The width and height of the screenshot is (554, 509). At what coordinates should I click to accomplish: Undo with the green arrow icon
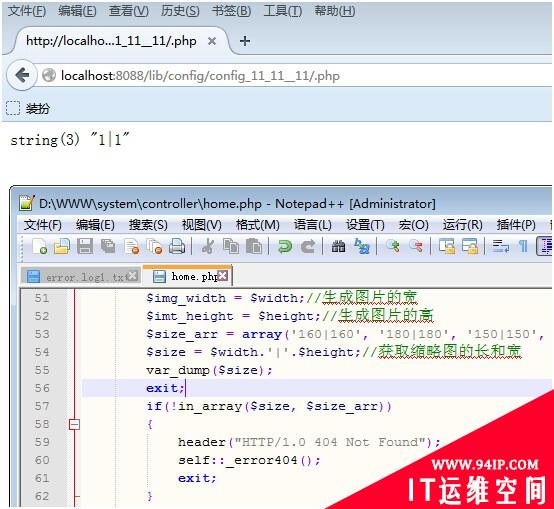285,246
